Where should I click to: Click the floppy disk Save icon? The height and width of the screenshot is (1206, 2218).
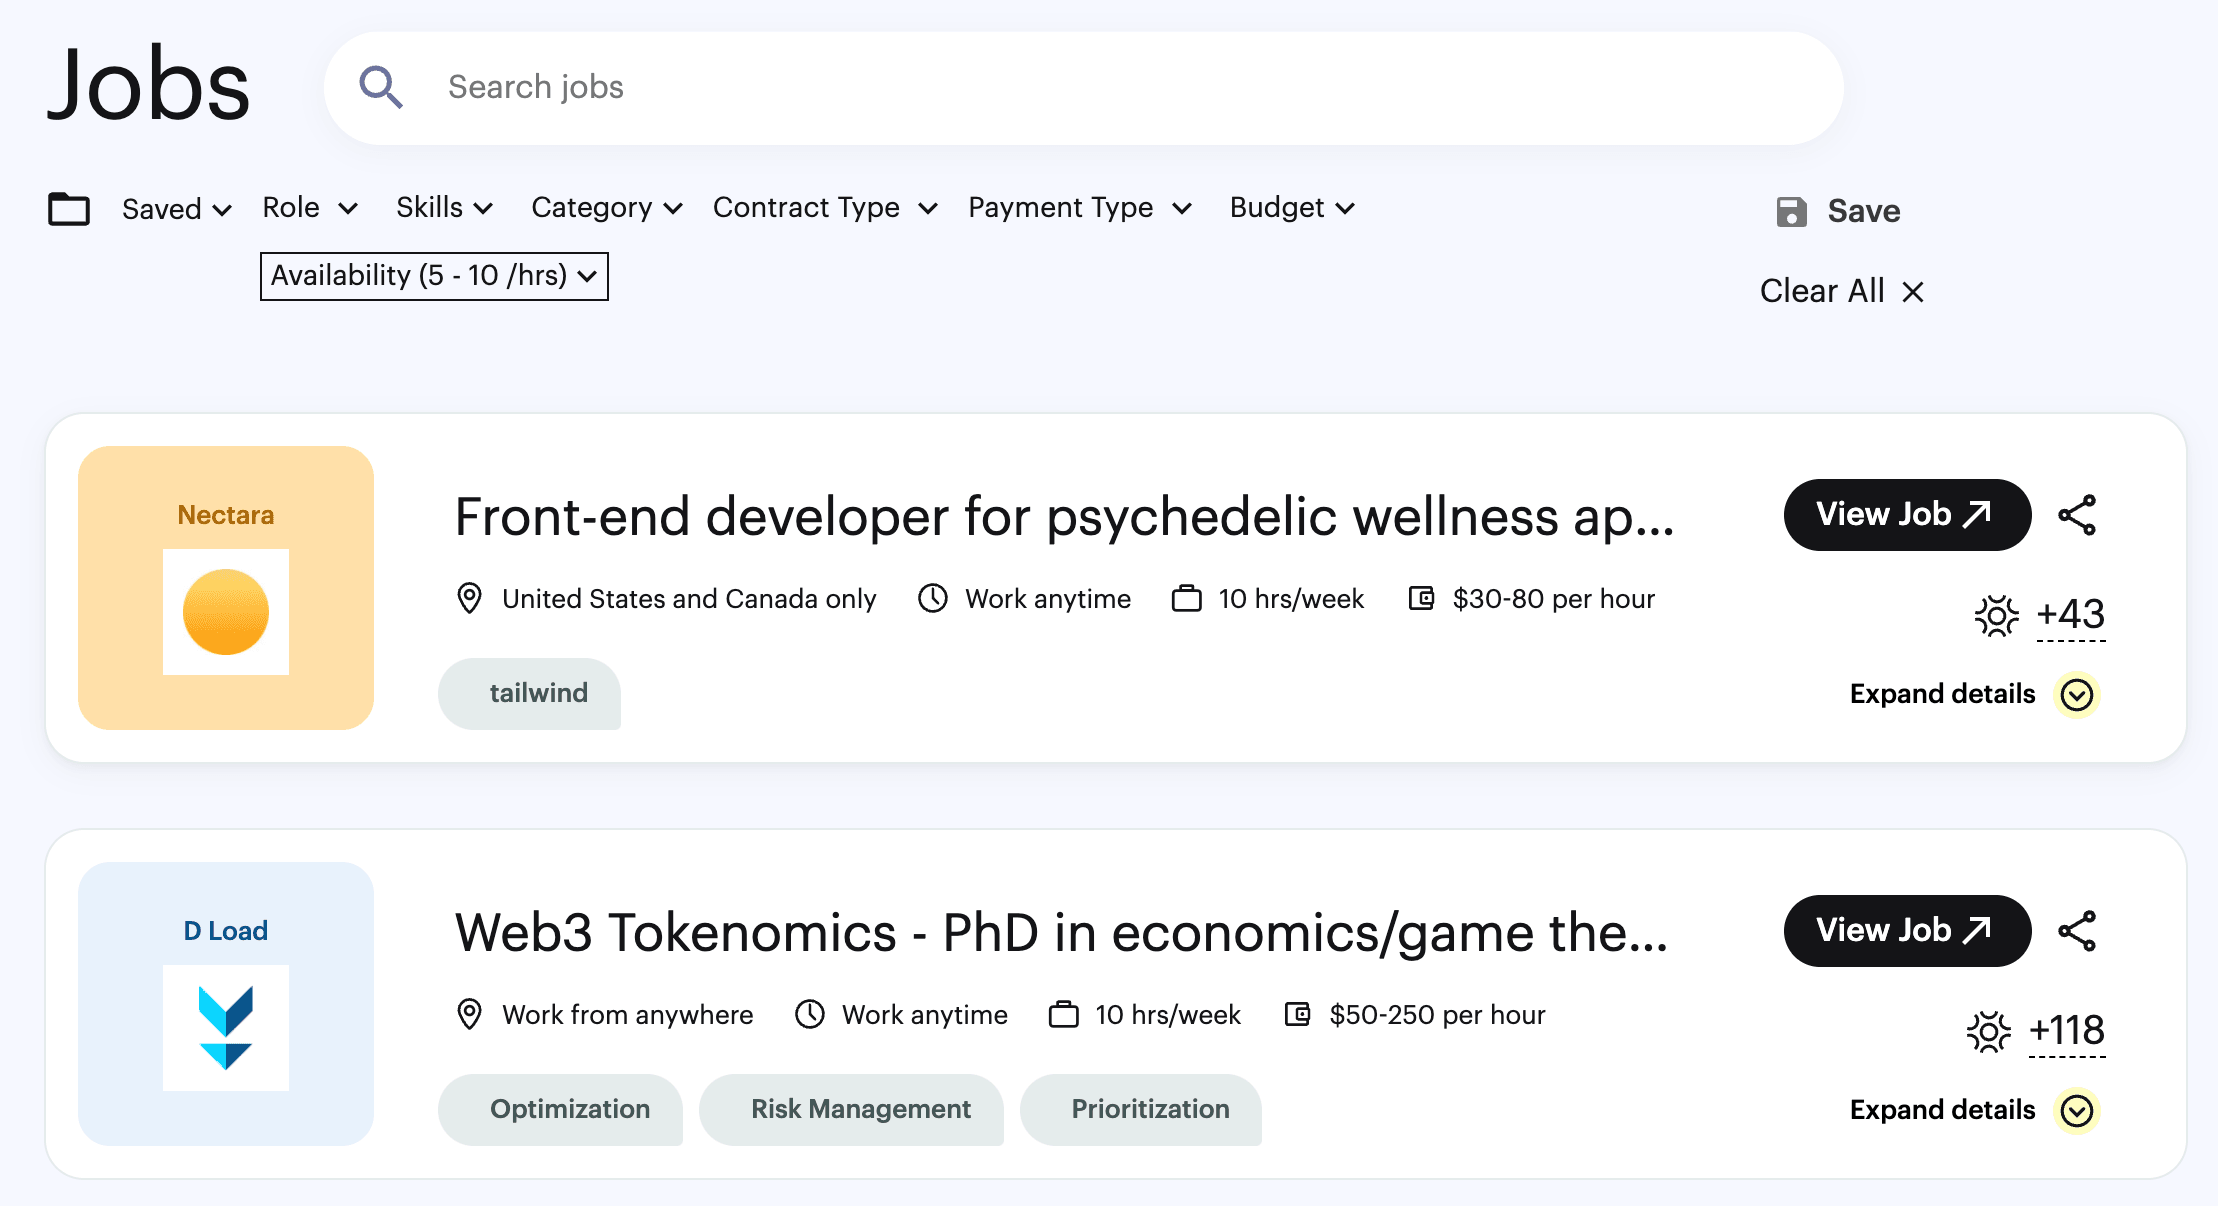(1791, 211)
